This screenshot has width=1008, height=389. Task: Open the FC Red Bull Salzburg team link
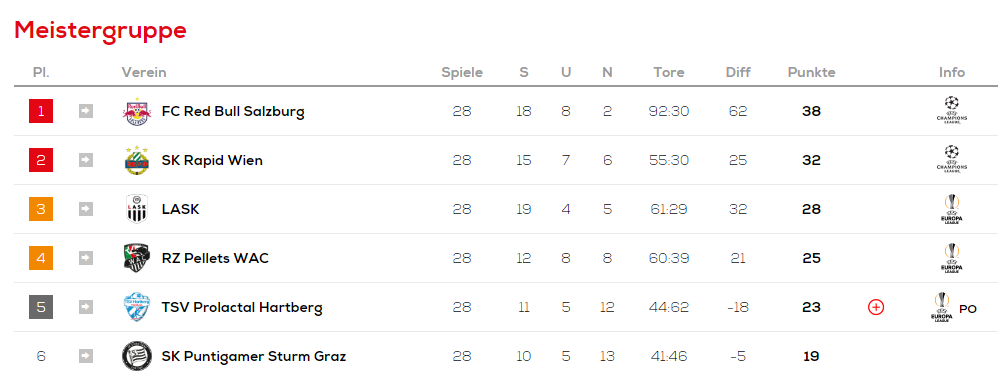[233, 111]
